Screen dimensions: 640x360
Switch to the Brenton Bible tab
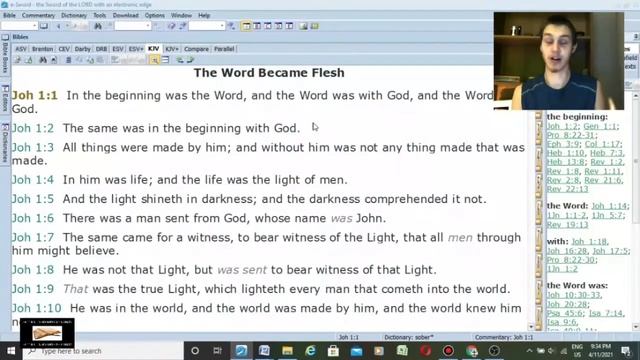coord(42,49)
